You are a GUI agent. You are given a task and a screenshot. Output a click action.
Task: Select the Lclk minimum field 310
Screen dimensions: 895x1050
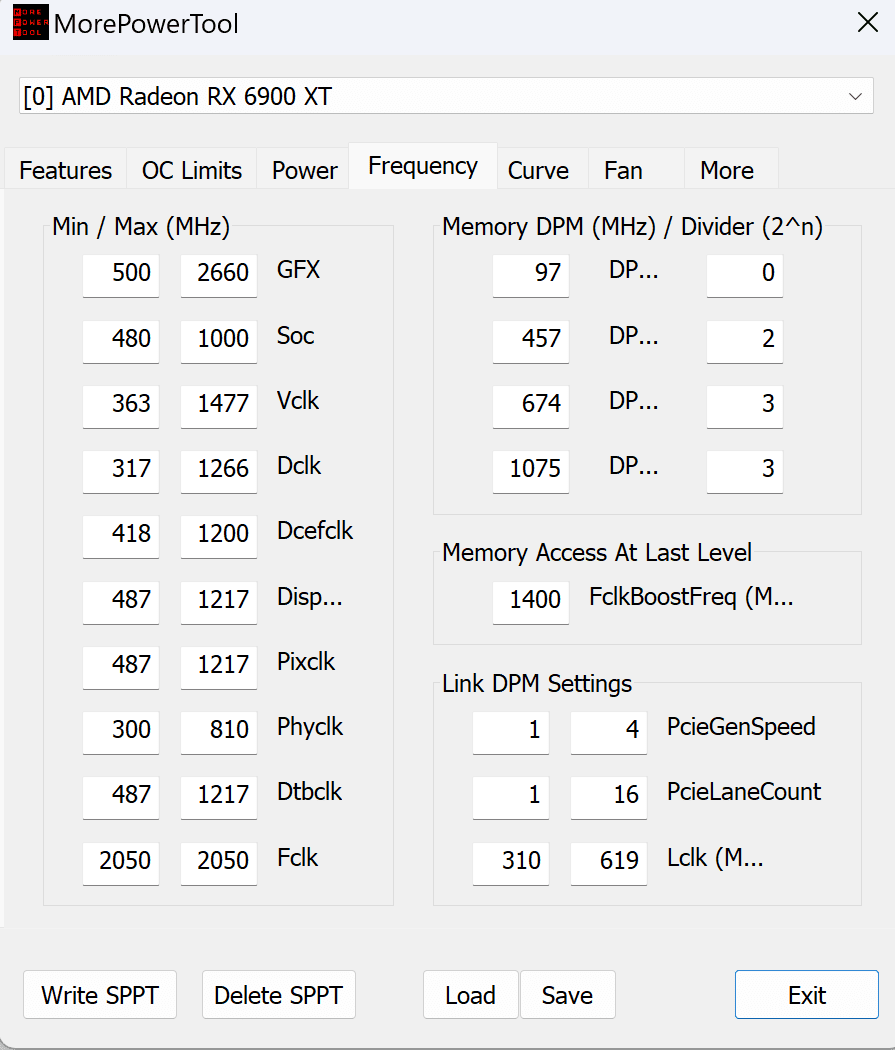(x=511, y=862)
